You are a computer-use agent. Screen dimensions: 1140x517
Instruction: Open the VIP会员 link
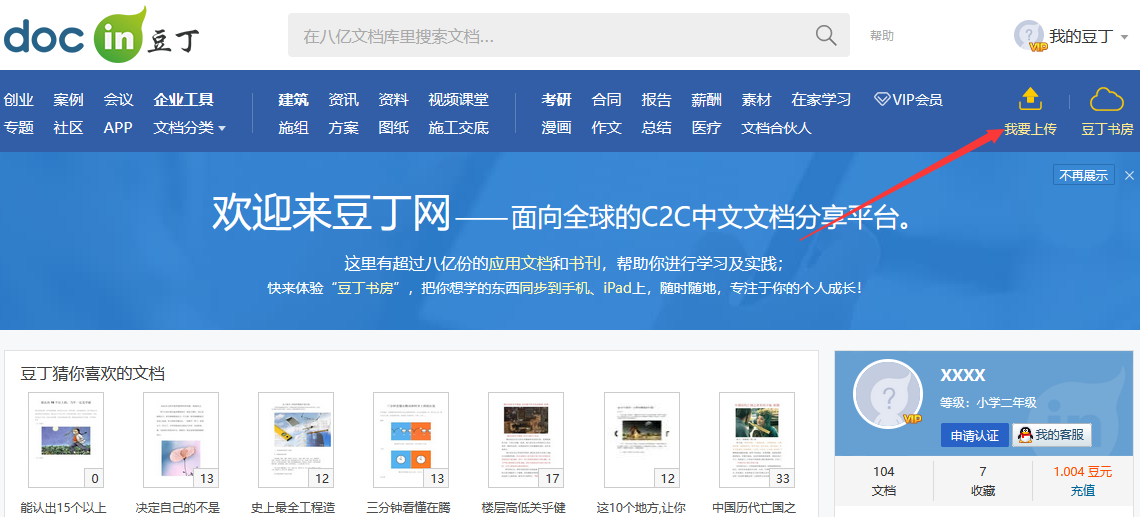point(908,100)
